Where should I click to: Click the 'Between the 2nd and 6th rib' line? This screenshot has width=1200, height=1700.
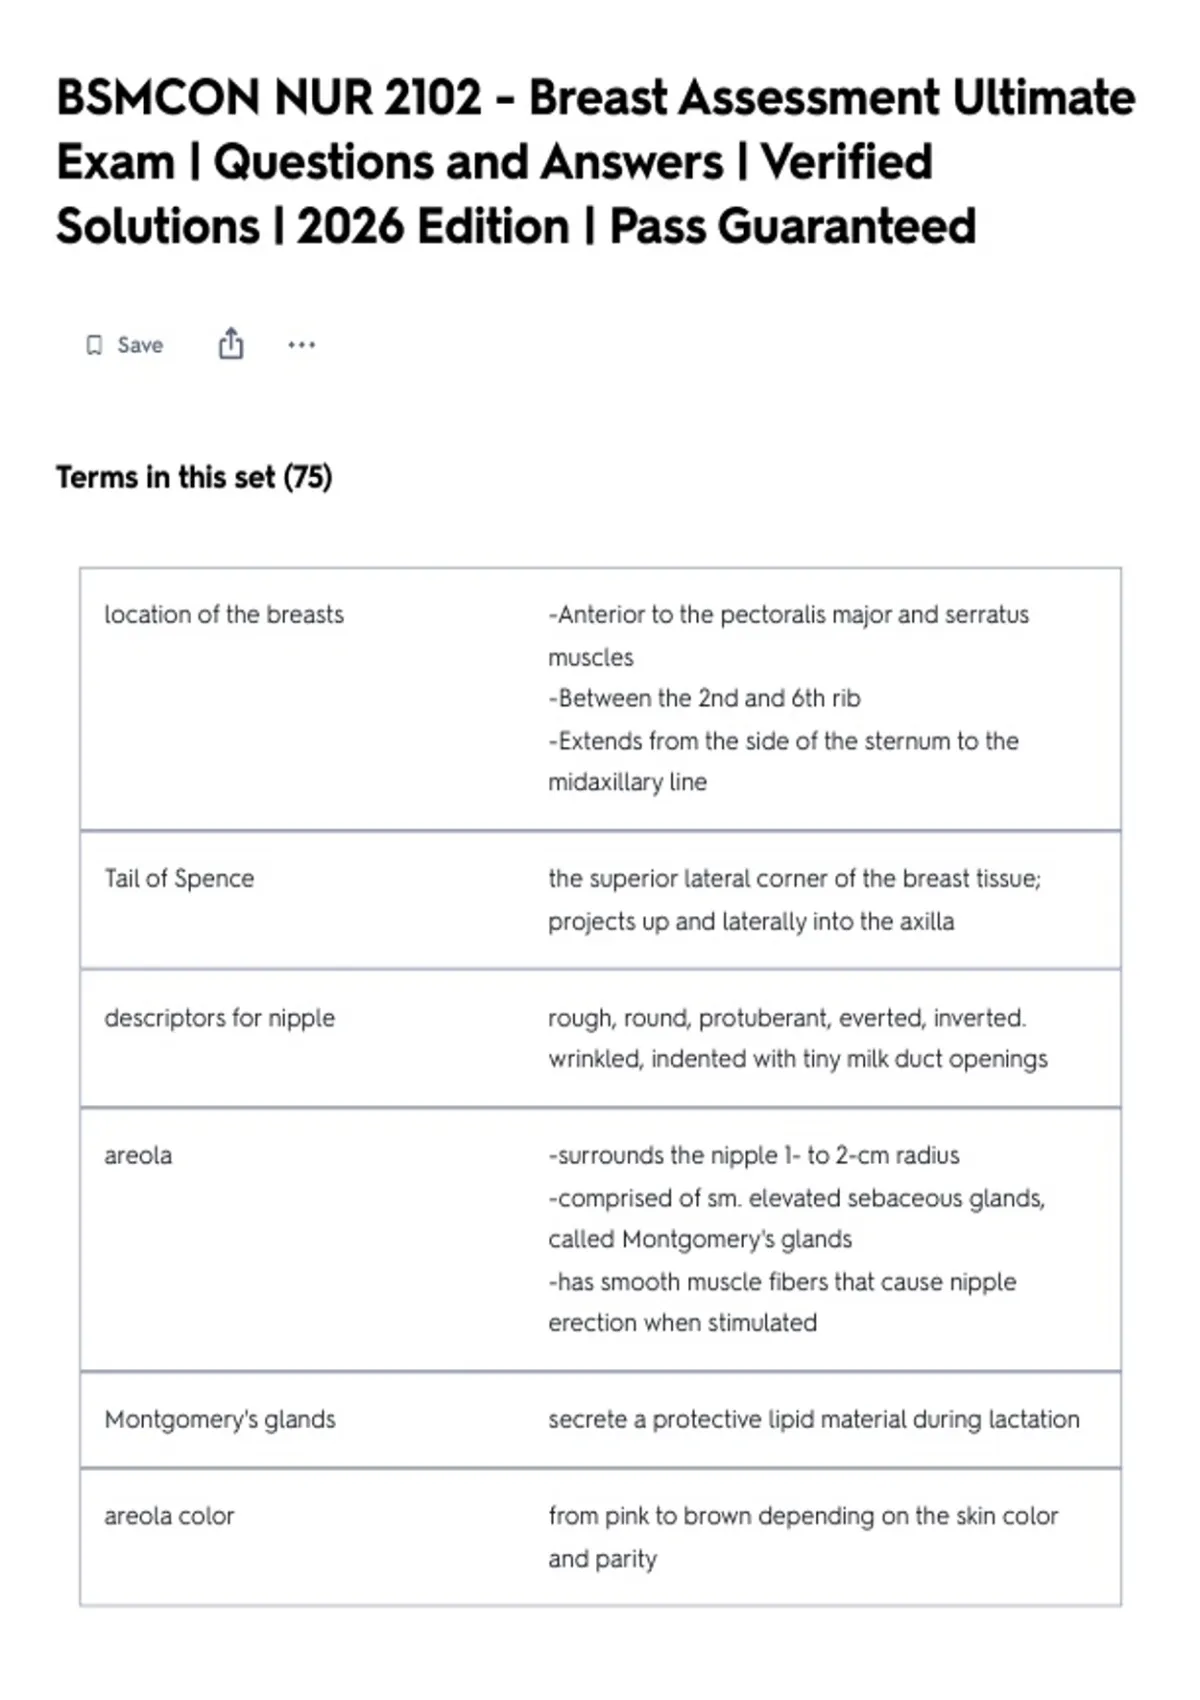point(705,698)
